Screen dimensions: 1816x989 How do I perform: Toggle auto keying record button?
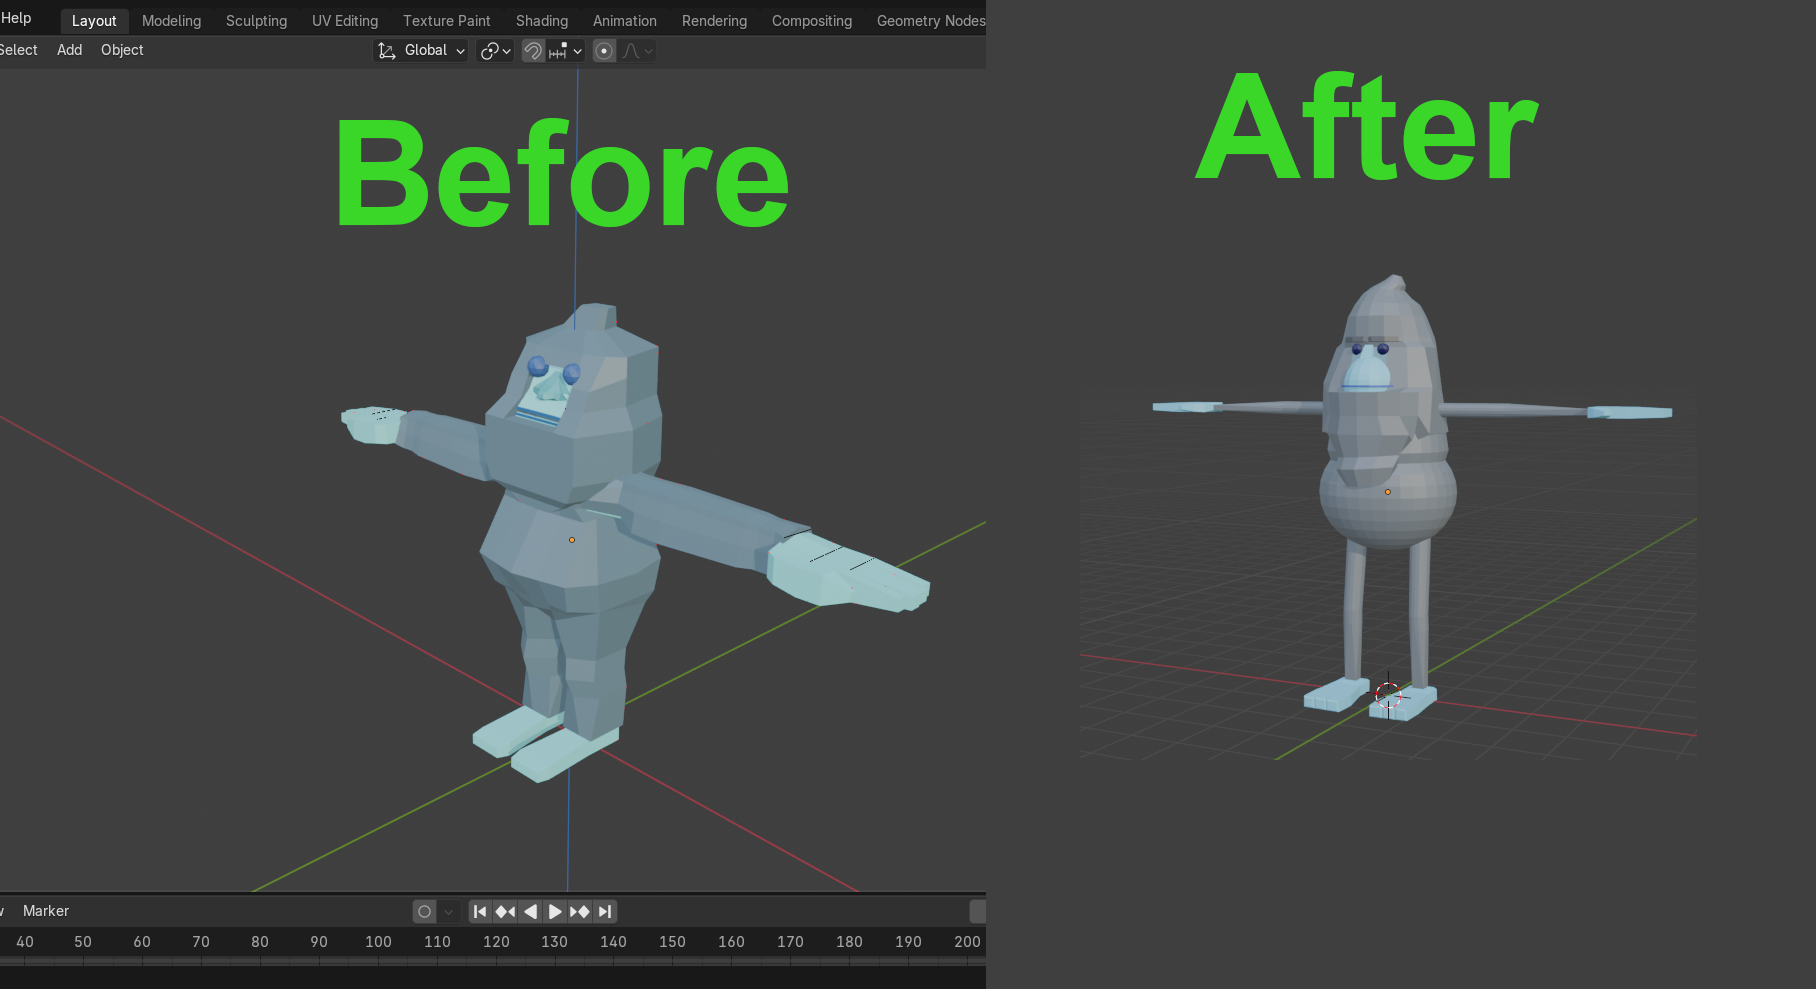pos(425,912)
